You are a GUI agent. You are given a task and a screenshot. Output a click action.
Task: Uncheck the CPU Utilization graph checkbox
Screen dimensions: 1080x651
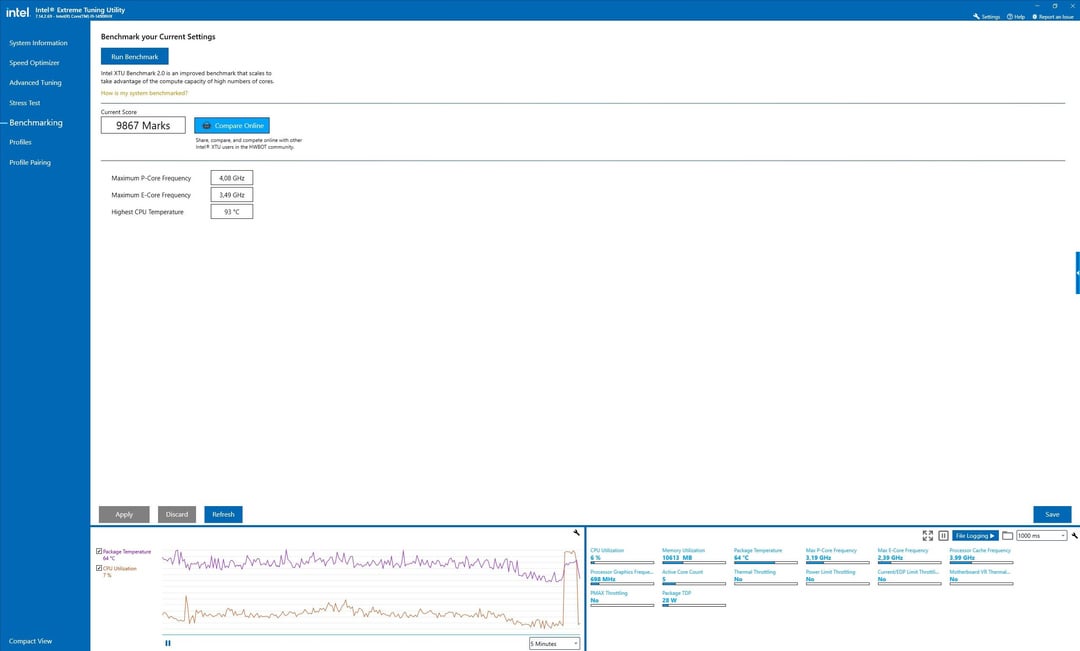[x=99, y=568]
